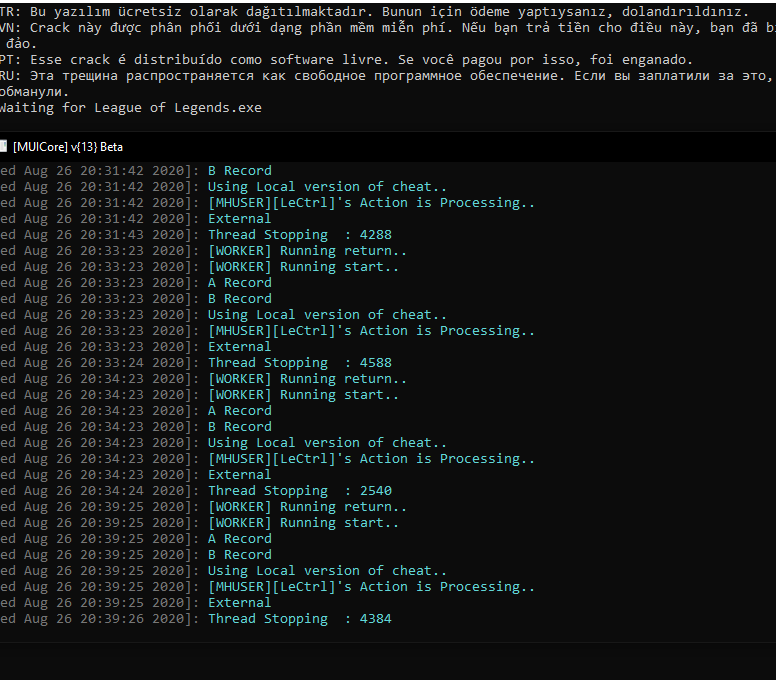Click "[WORKER] Running return.." at 20:39:25
This screenshot has width=776, height=680.
point(307,507)
